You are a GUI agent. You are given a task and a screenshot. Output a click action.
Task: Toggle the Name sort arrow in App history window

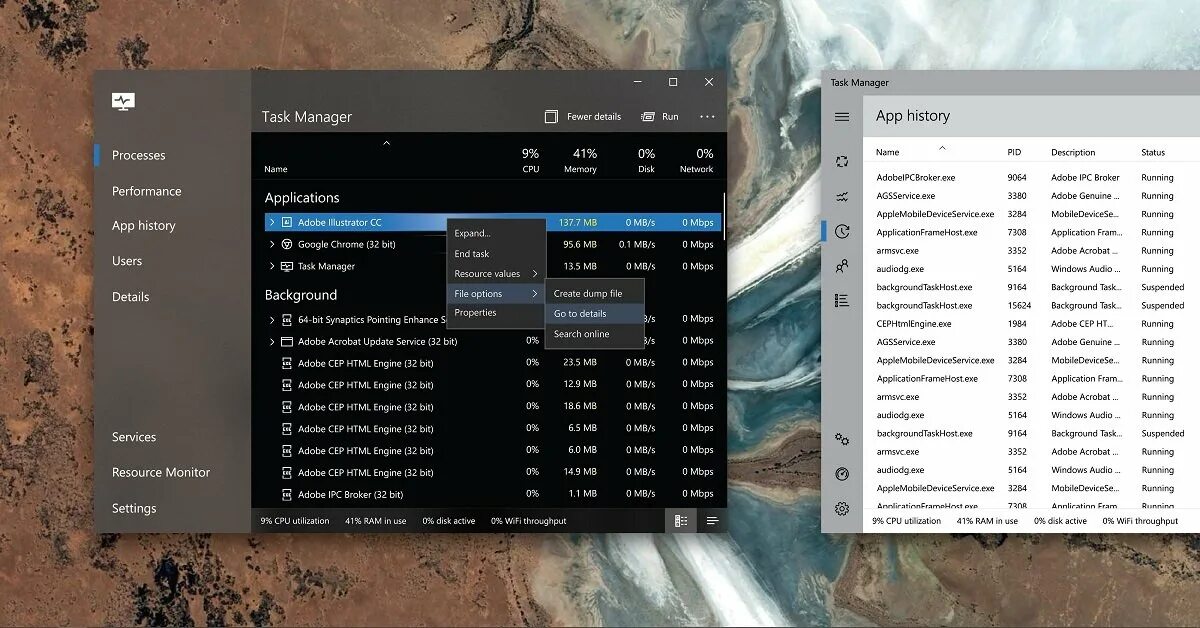click(x=941, y=148)
